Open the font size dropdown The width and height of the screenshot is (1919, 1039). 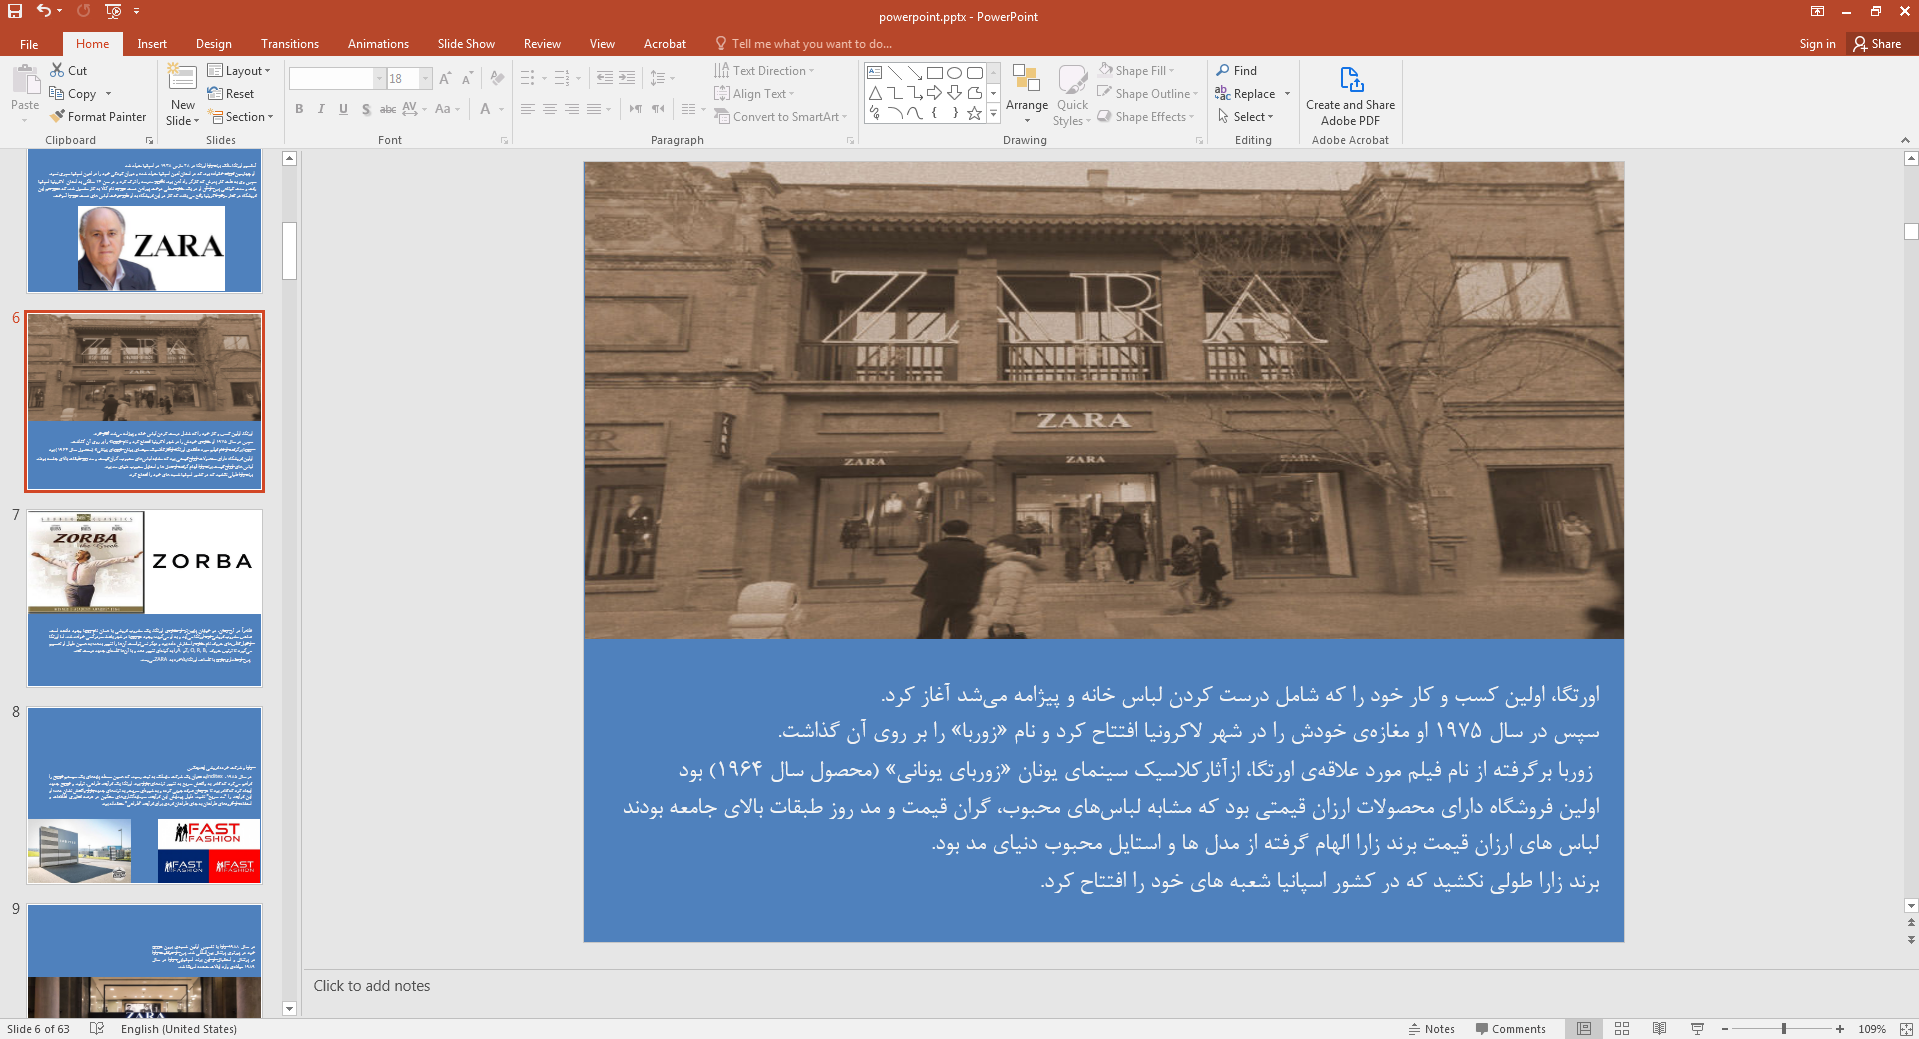425,79
